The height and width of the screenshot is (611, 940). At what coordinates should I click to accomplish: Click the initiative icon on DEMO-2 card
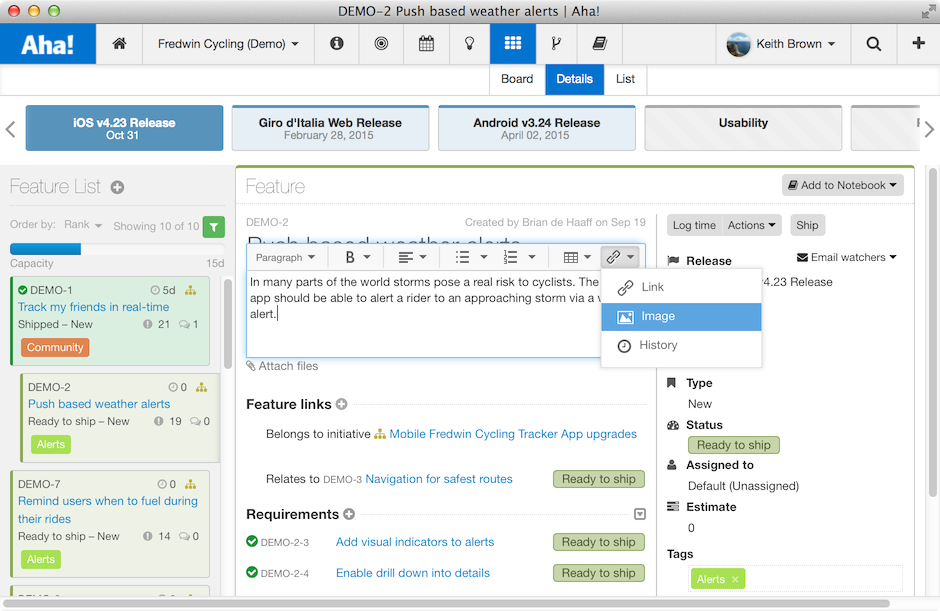pos(201,387)
